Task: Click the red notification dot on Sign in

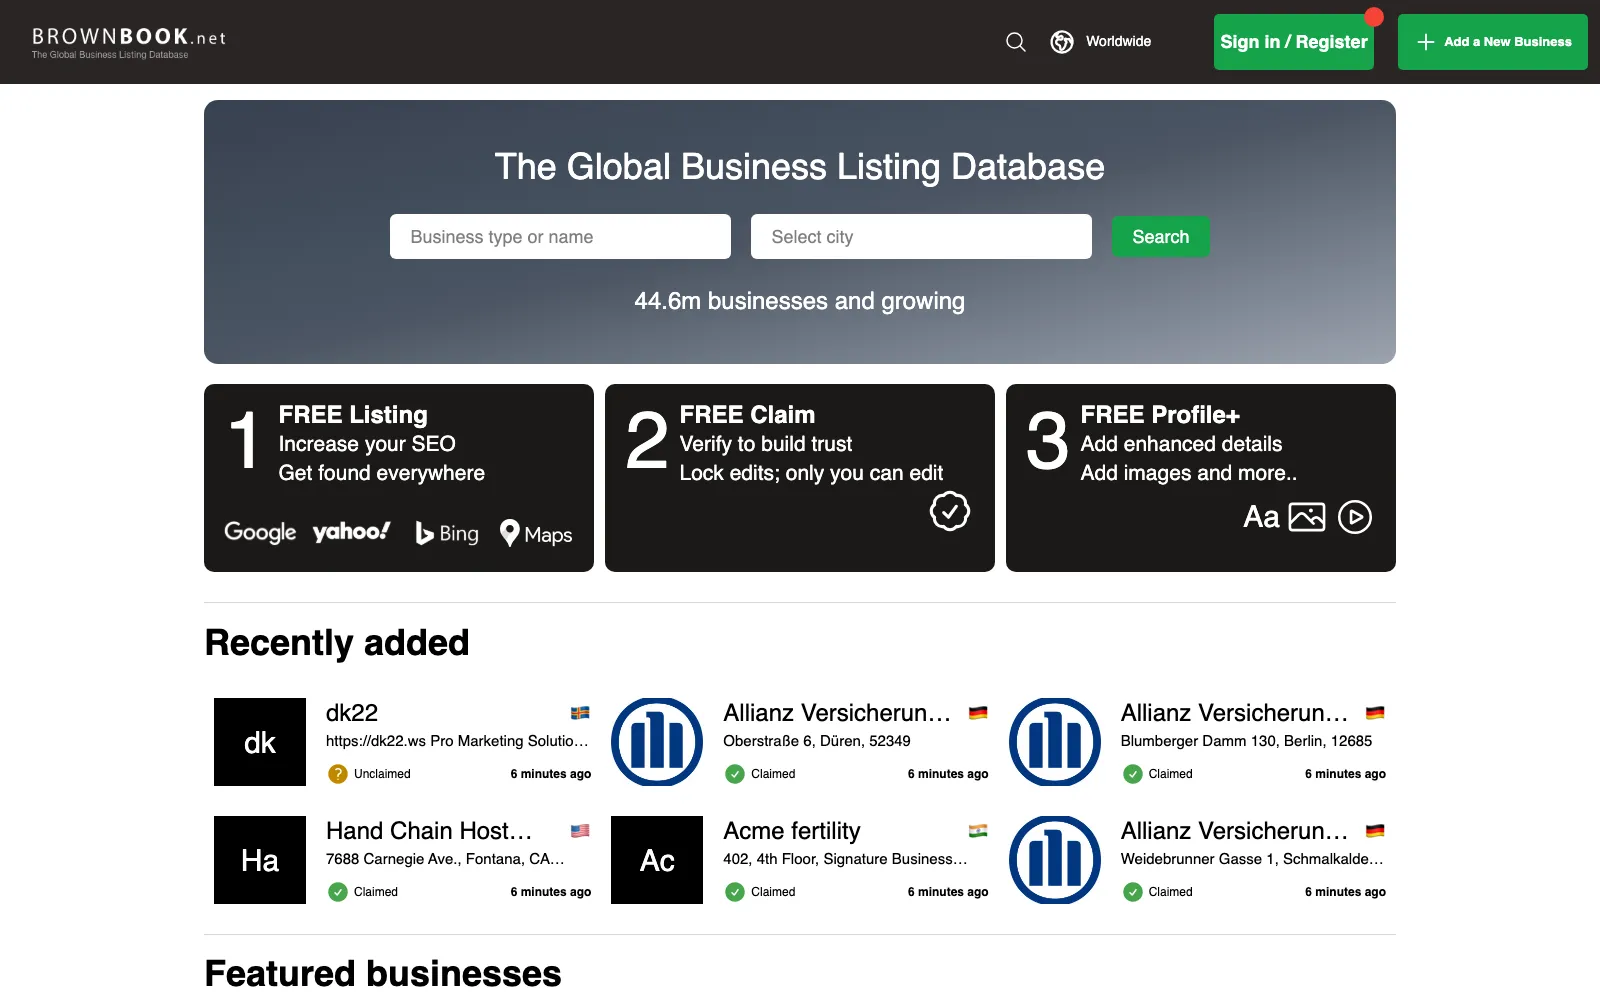Action: [1374, 17]
